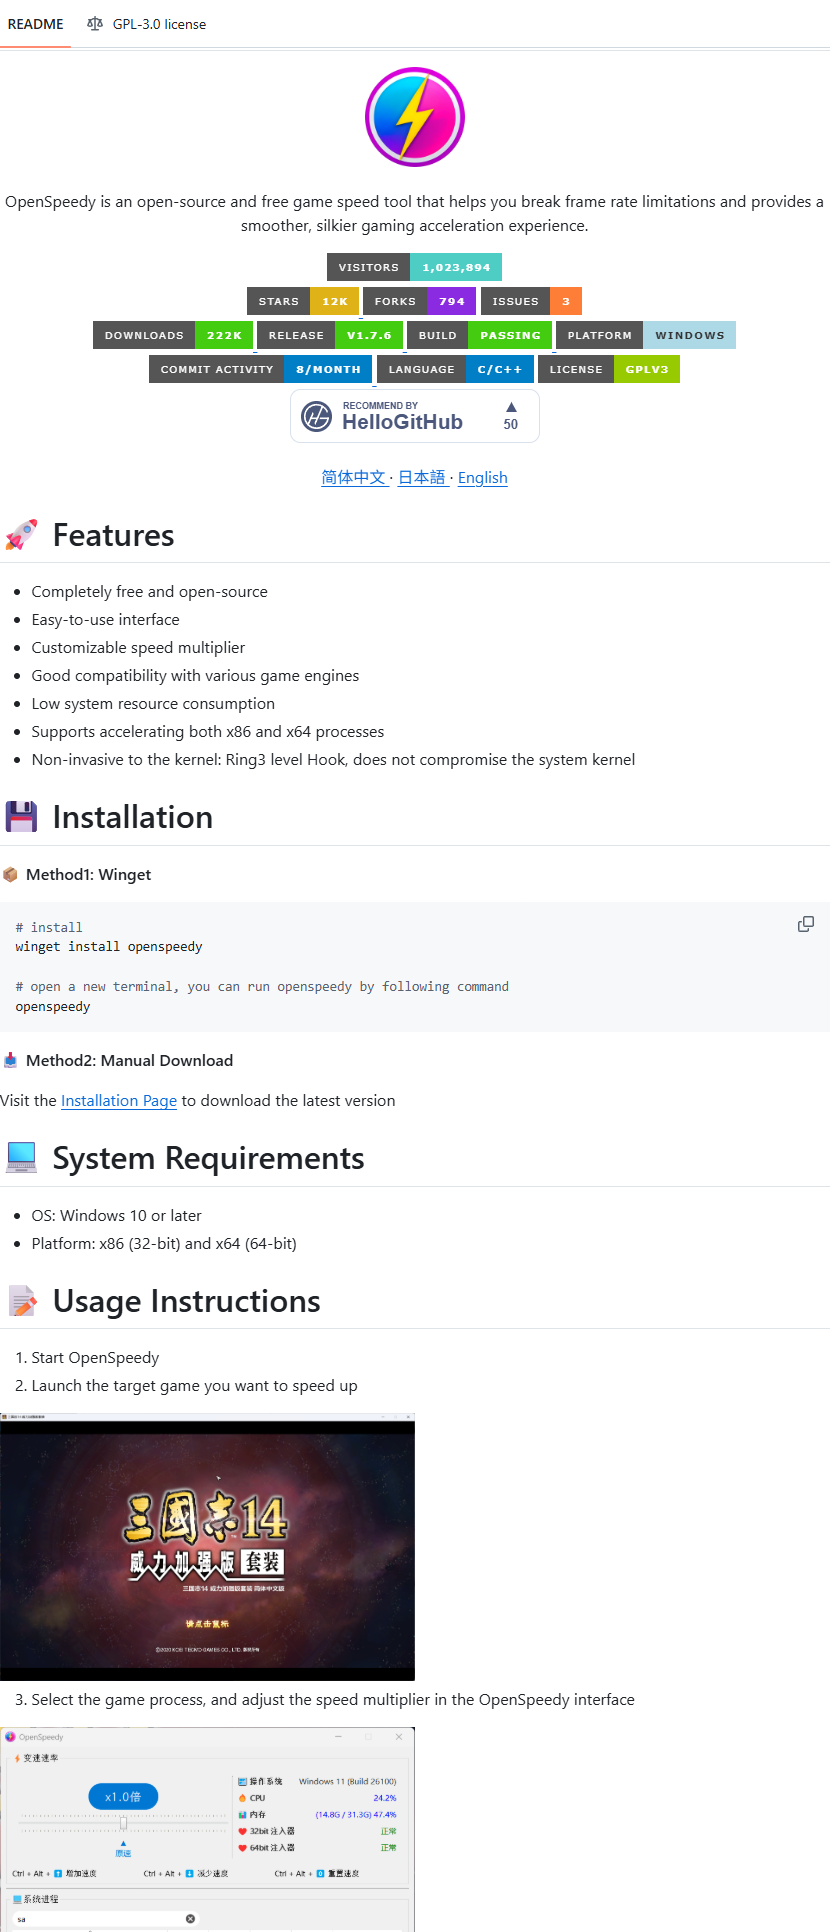Screen dimensions: 830x1932
Task: Open the 日本語 README link
Action: [x=421, y=477]
